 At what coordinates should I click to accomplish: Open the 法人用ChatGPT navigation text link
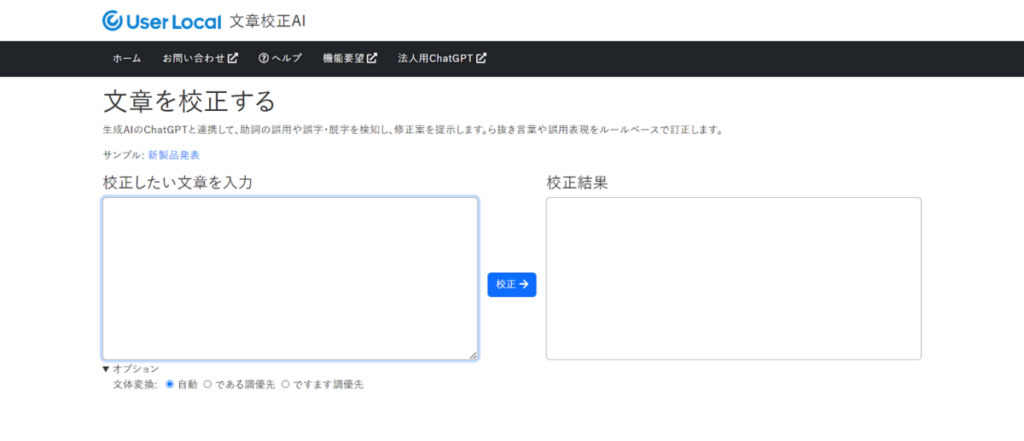pos(435,58)
